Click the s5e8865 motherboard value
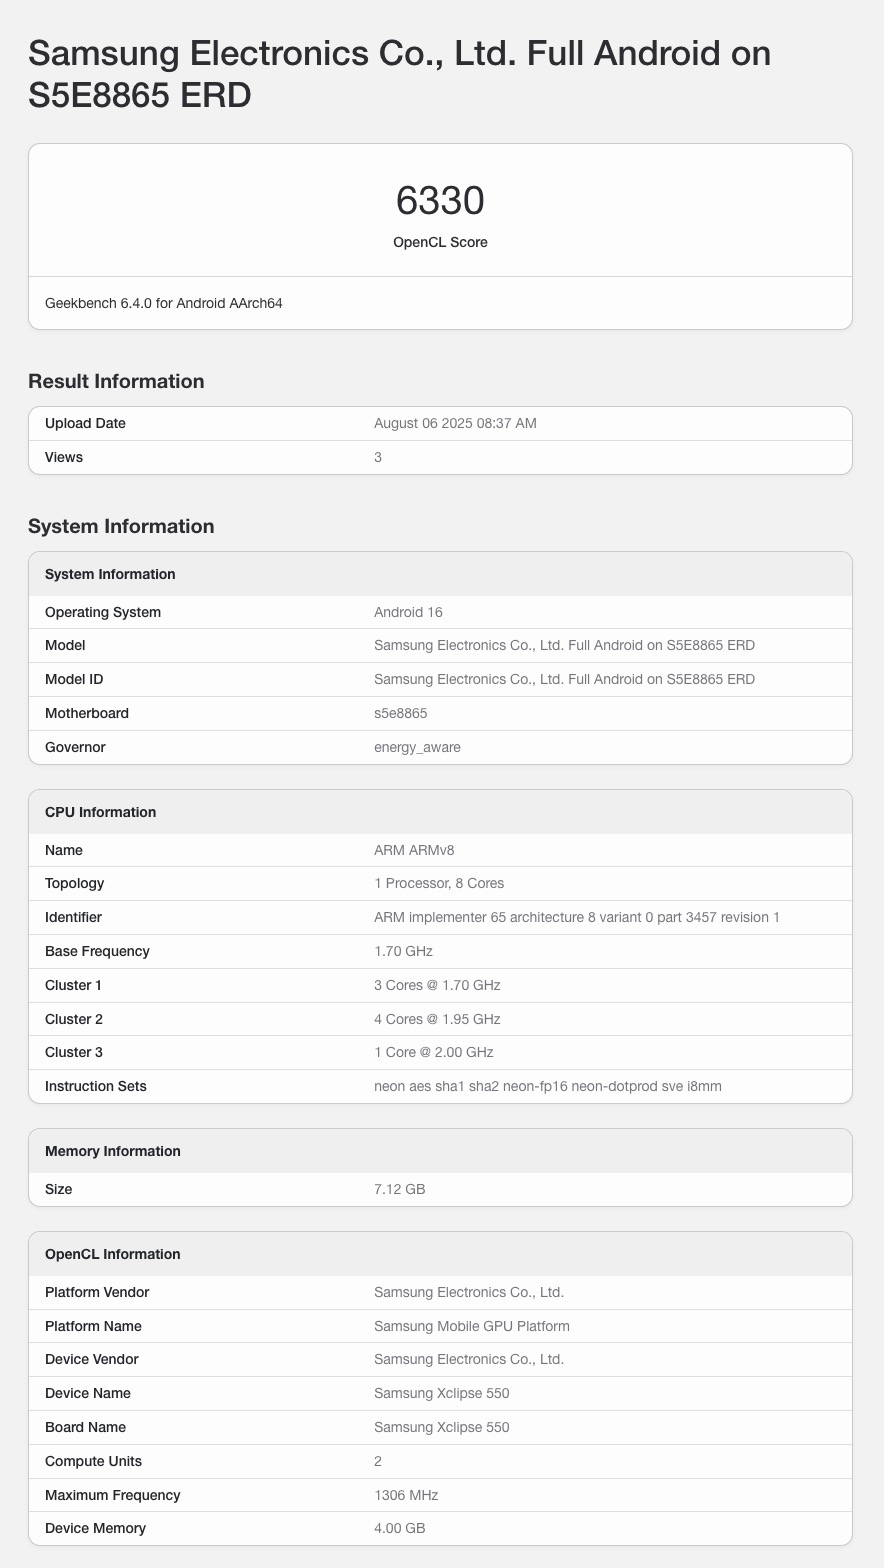884x1568 pixels. pyautogui.click(x=400, y=713)
